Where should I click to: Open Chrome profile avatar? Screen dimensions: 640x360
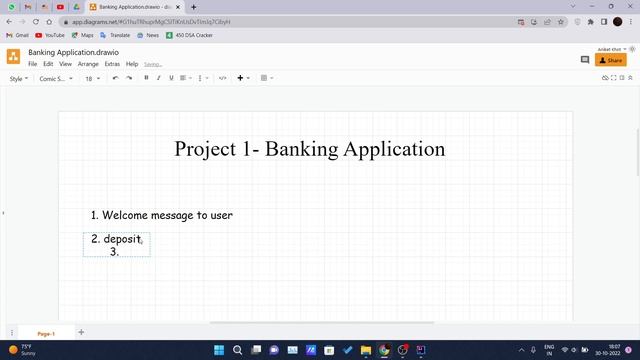(618, 22)
